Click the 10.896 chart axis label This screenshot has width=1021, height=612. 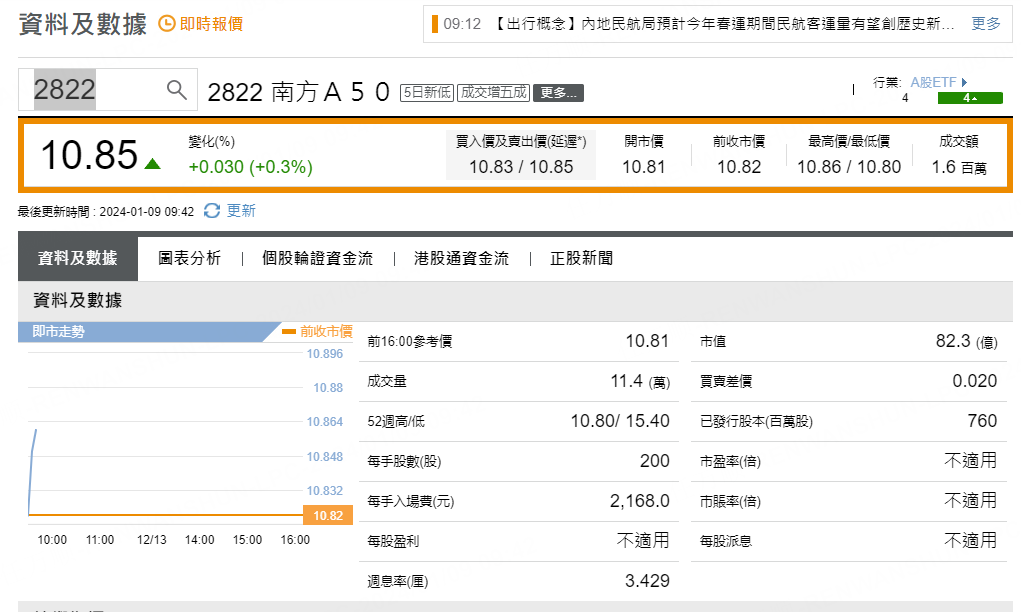pyautogui.click(x=324, y=354)
